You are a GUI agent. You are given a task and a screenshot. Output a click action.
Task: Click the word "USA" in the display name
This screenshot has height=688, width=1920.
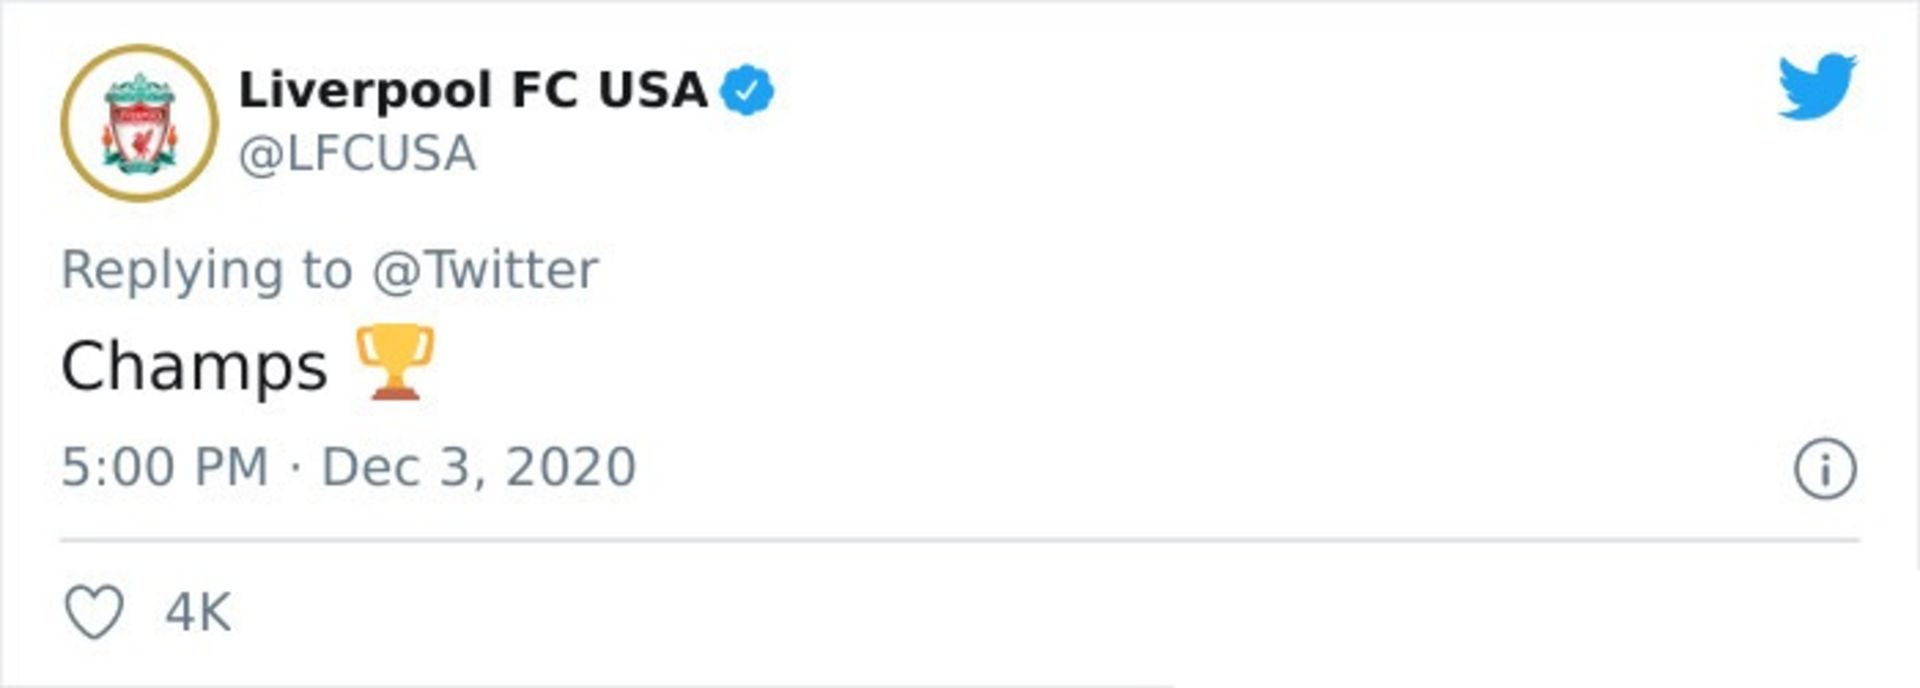coord(652,91)
